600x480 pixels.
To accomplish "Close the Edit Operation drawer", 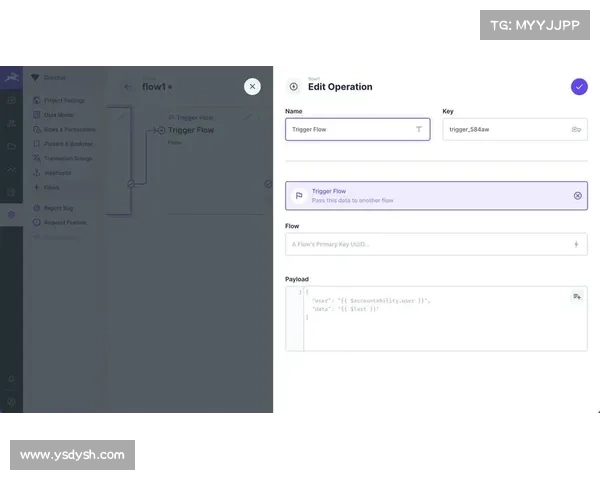I will (252, 87).
